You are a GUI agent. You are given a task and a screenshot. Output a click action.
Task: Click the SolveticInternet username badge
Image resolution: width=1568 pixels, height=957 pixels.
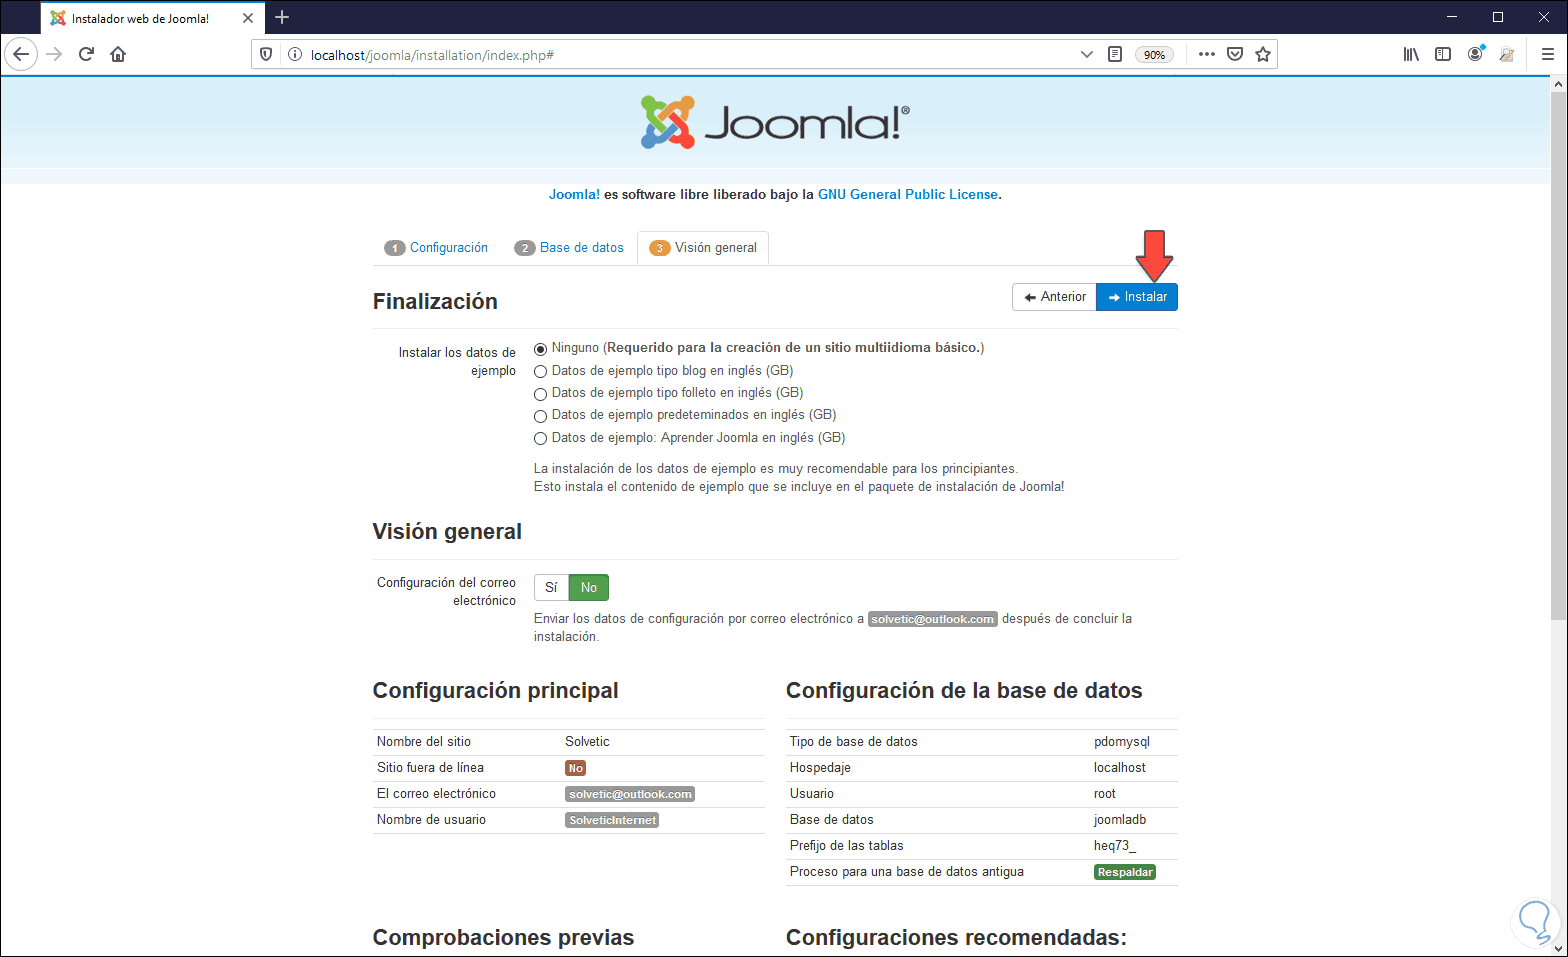[612, 820]
